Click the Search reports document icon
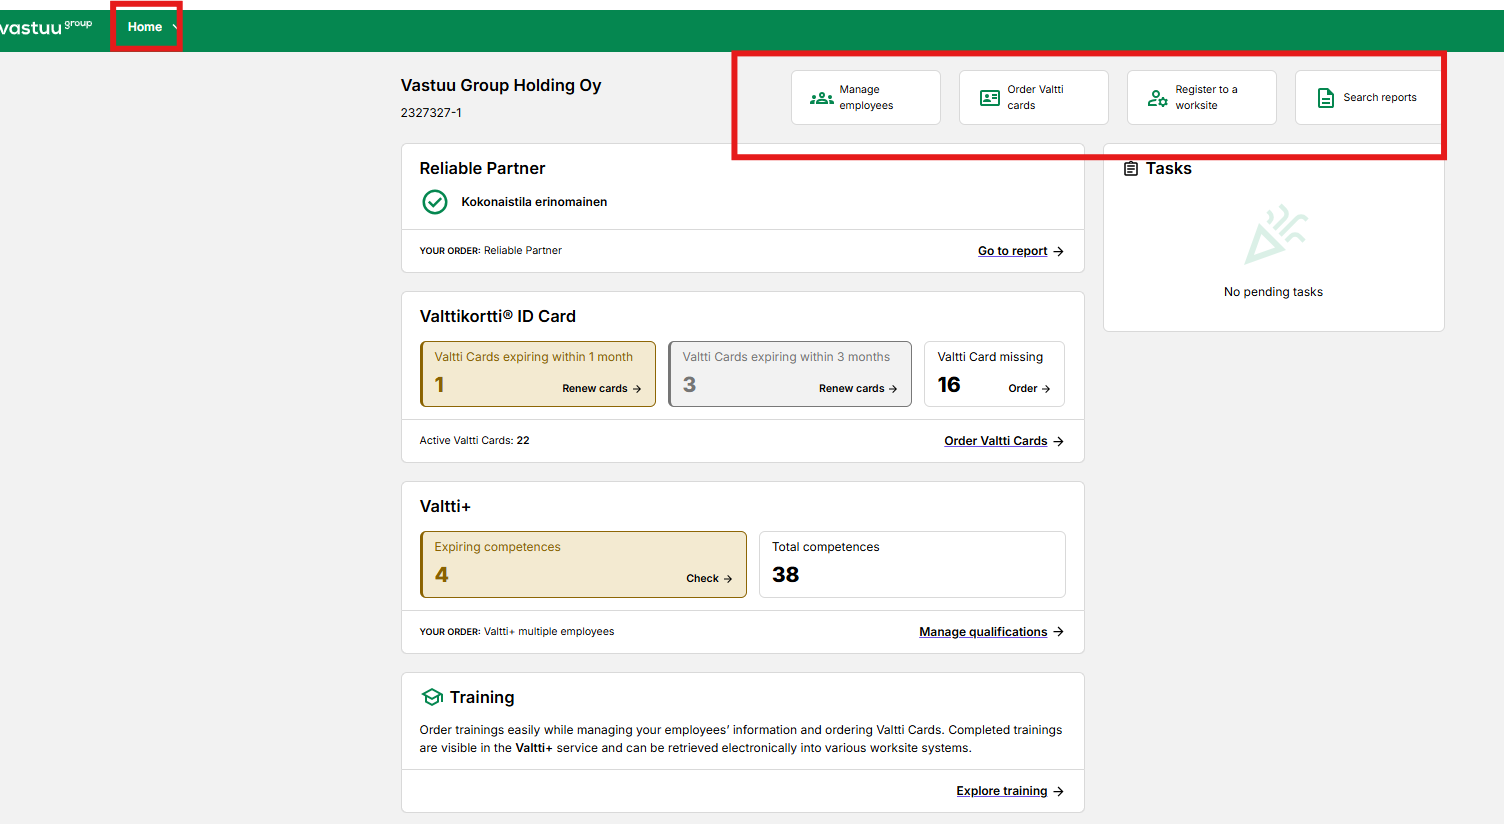The width and height of the screenshot is (1504, 824). (x=1326, y=98)
